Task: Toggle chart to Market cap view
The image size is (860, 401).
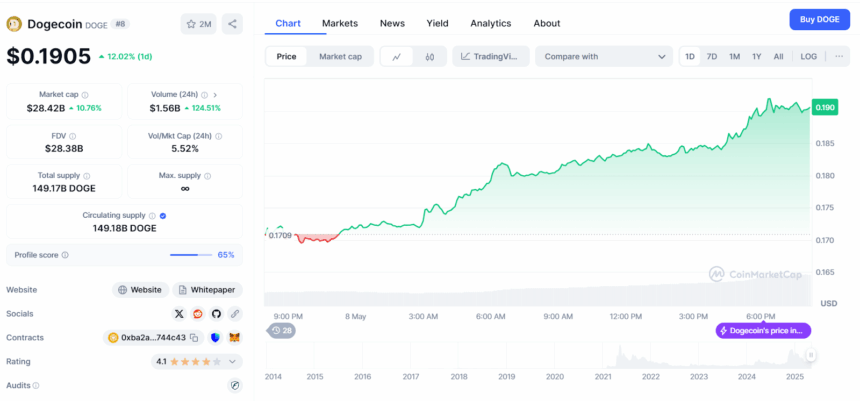Action: click(x=340, y=57)
